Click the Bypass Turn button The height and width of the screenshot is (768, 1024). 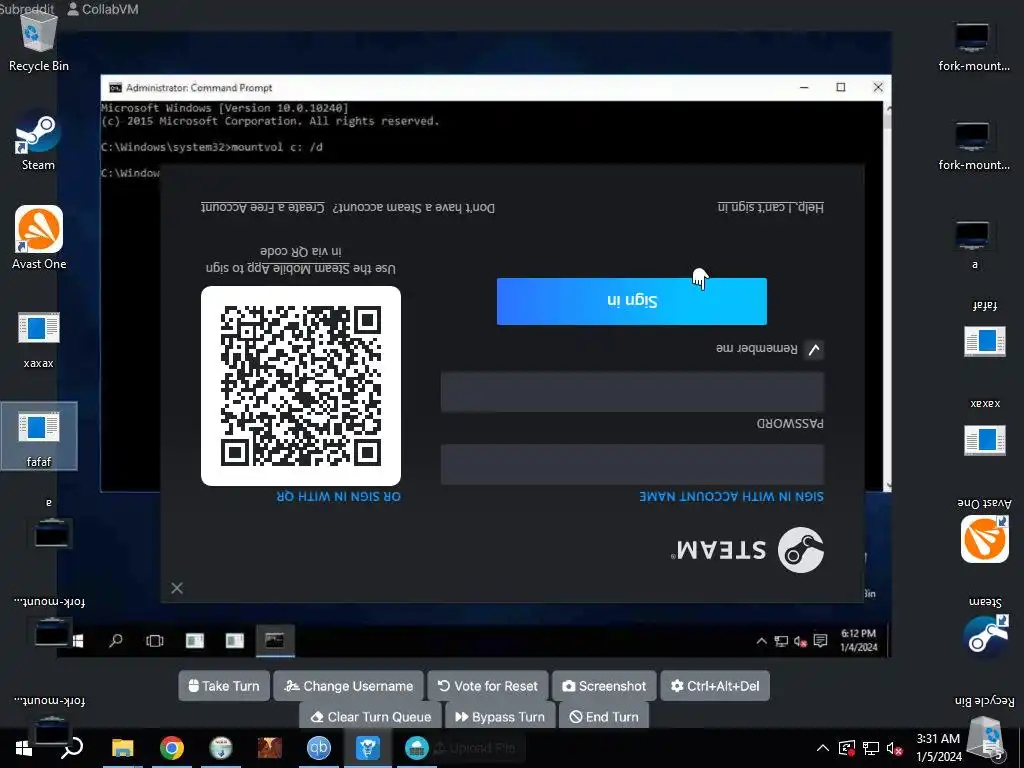[500, 716]
